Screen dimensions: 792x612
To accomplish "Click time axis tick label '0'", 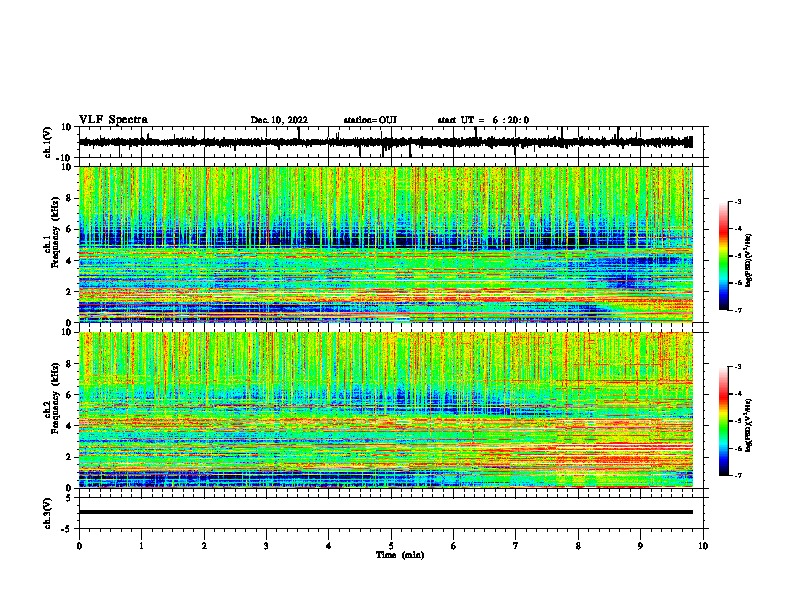I will point(79,546).
